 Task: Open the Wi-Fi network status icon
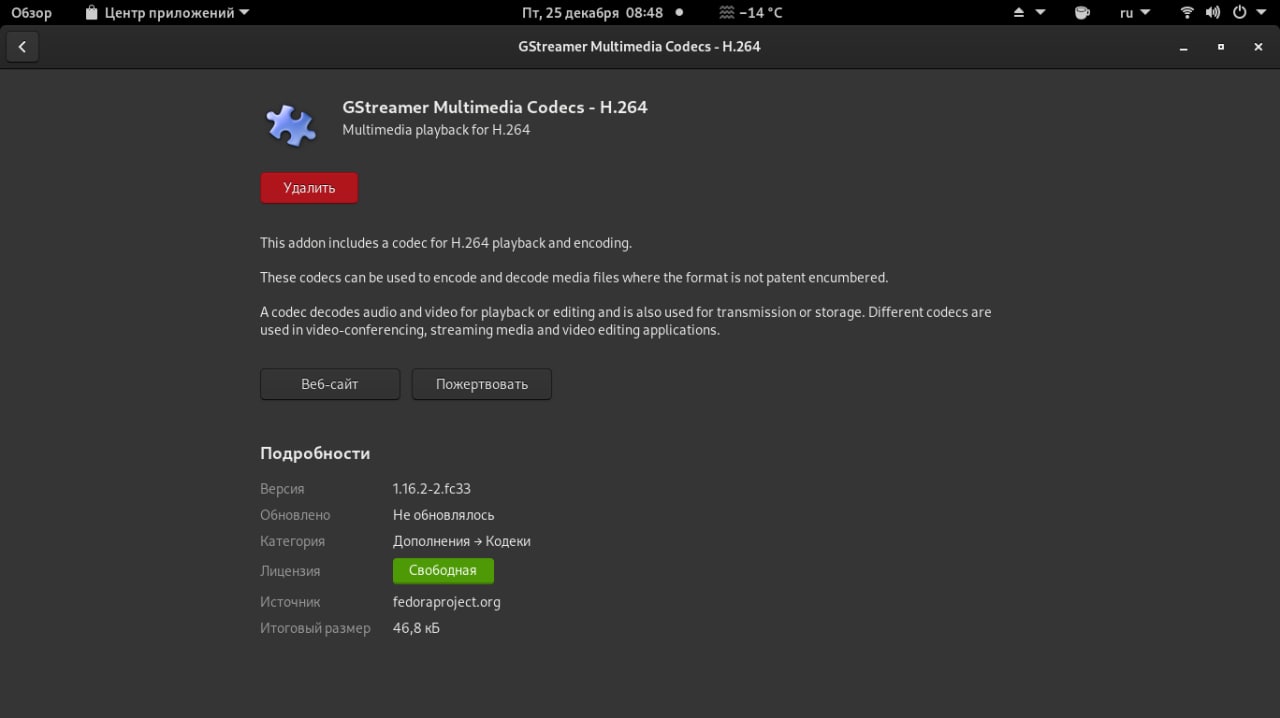[1187, 13]
